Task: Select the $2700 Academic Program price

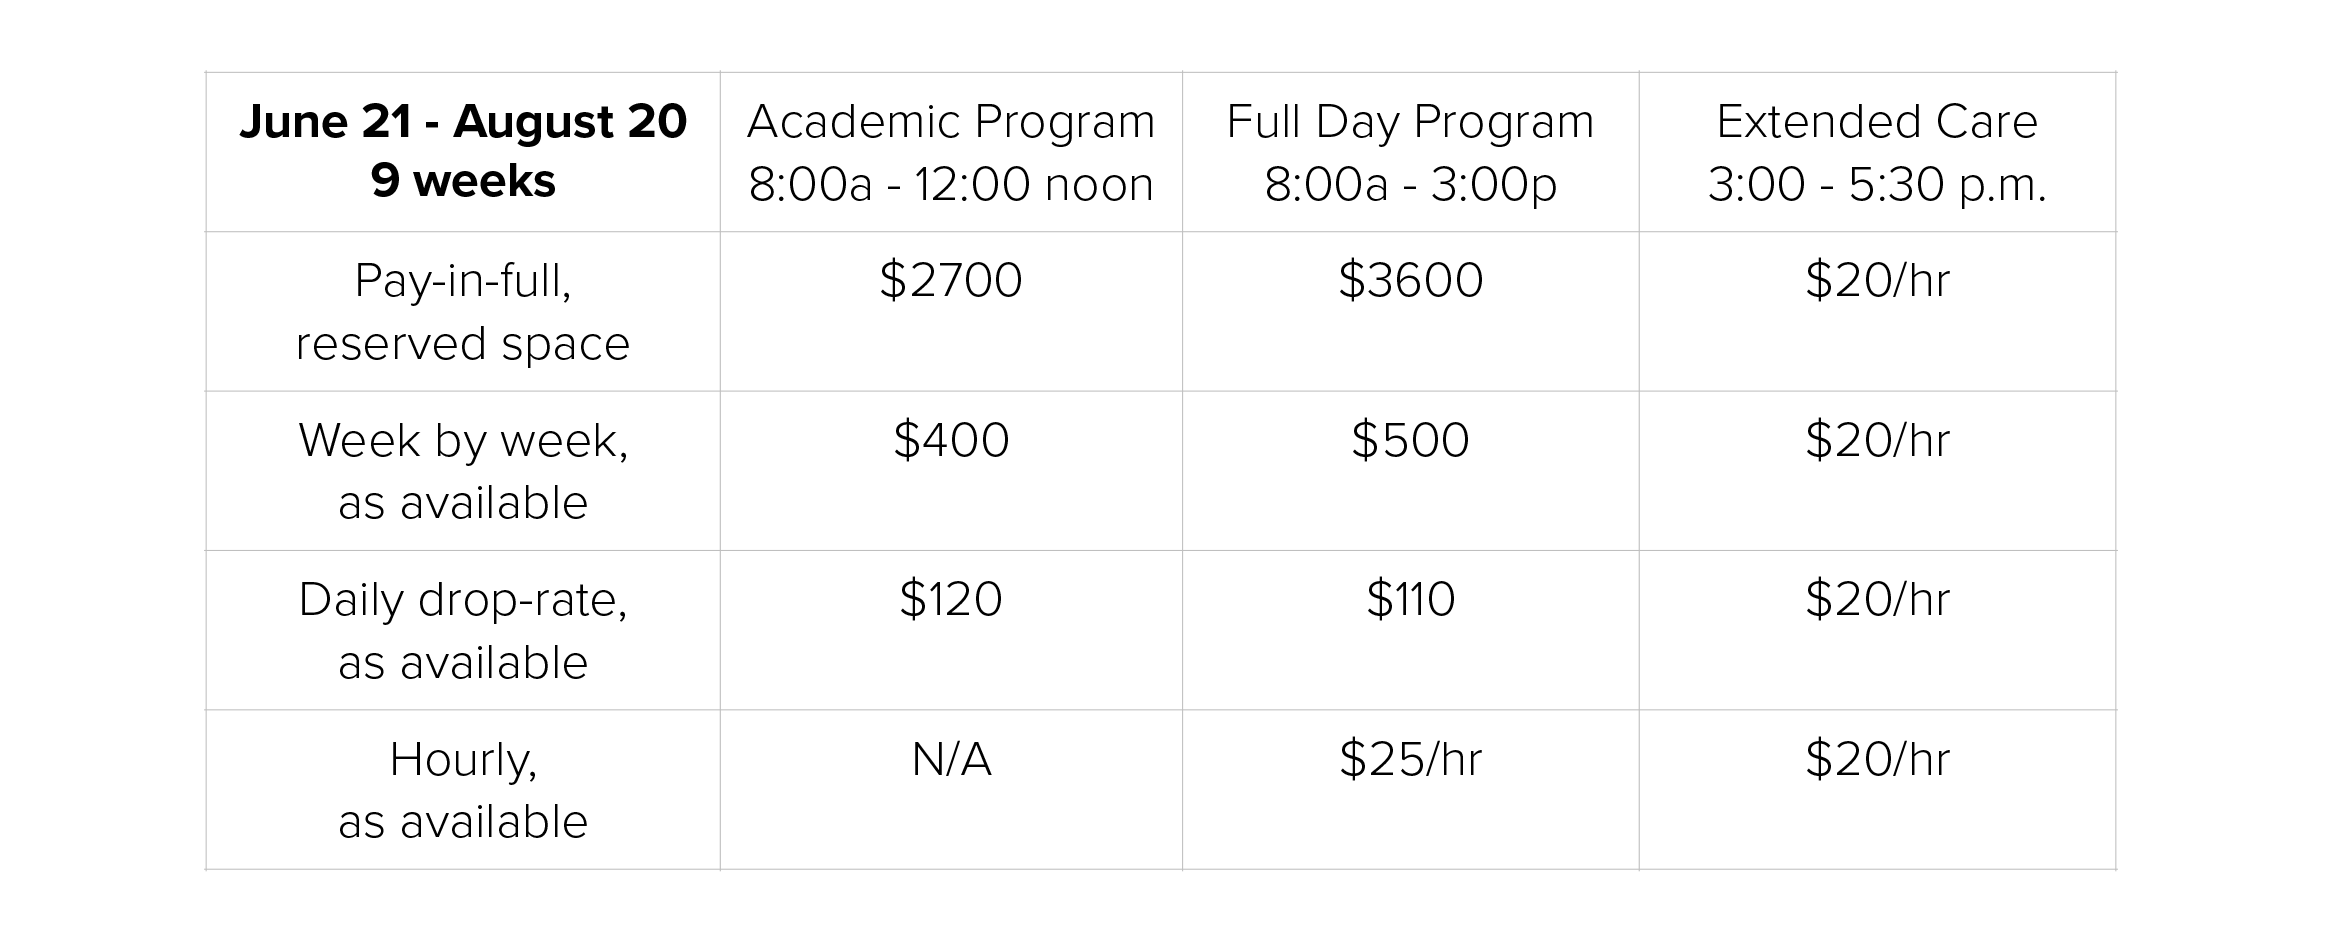Action: point(951,280)
